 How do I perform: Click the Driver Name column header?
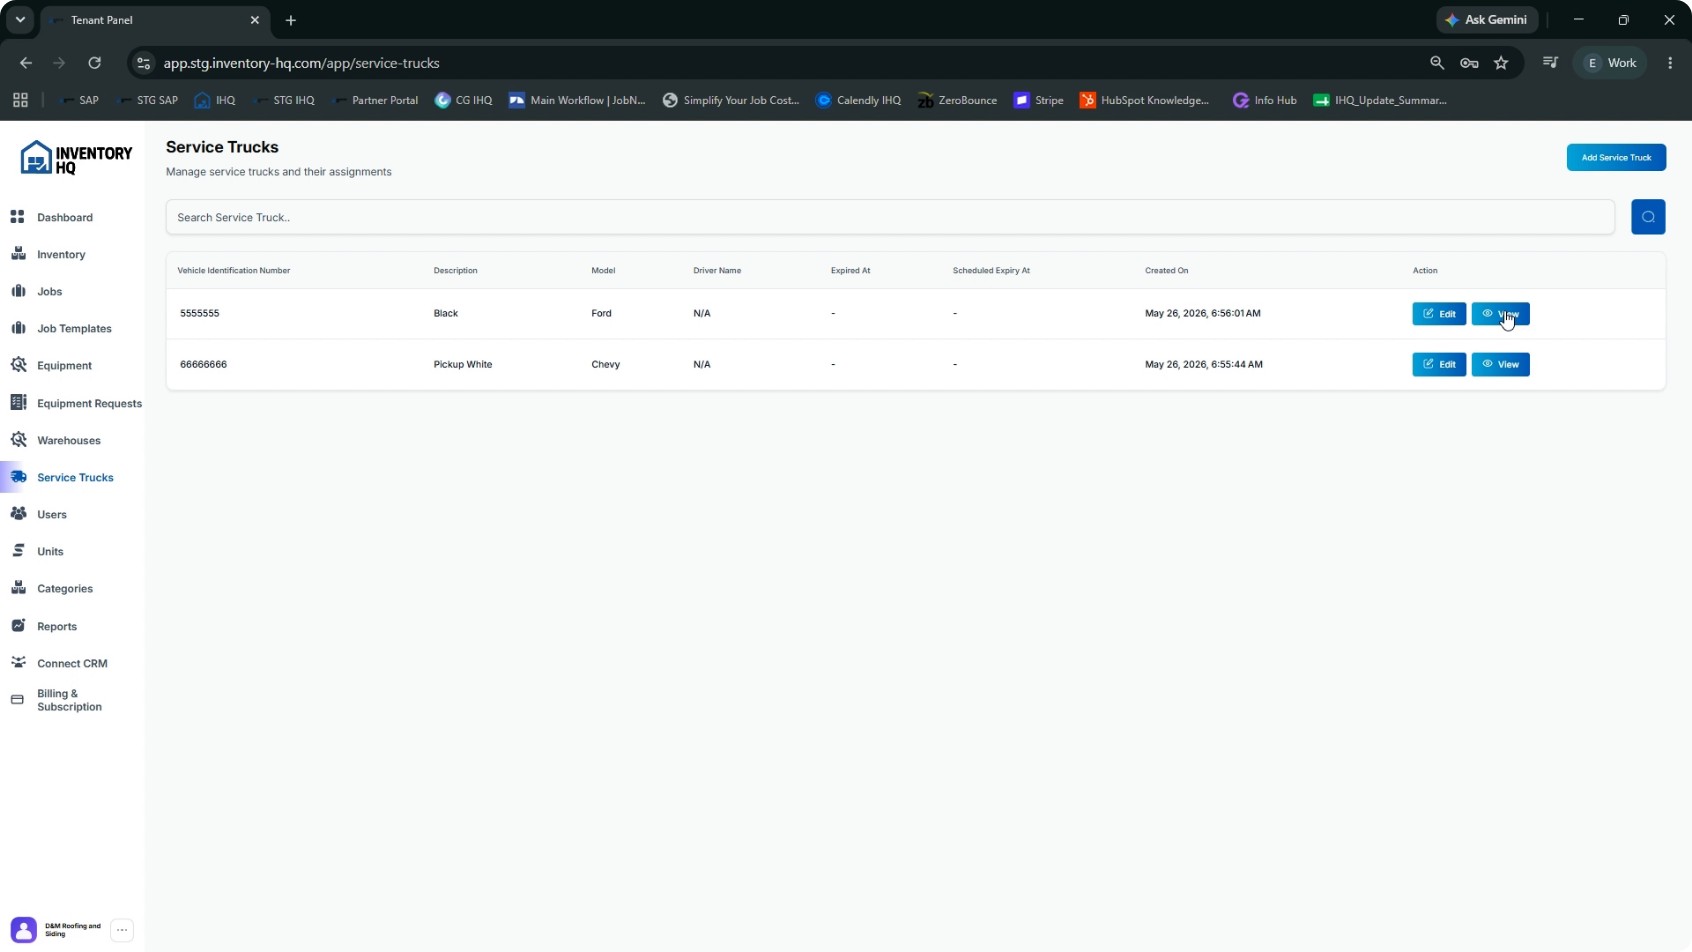717,270
